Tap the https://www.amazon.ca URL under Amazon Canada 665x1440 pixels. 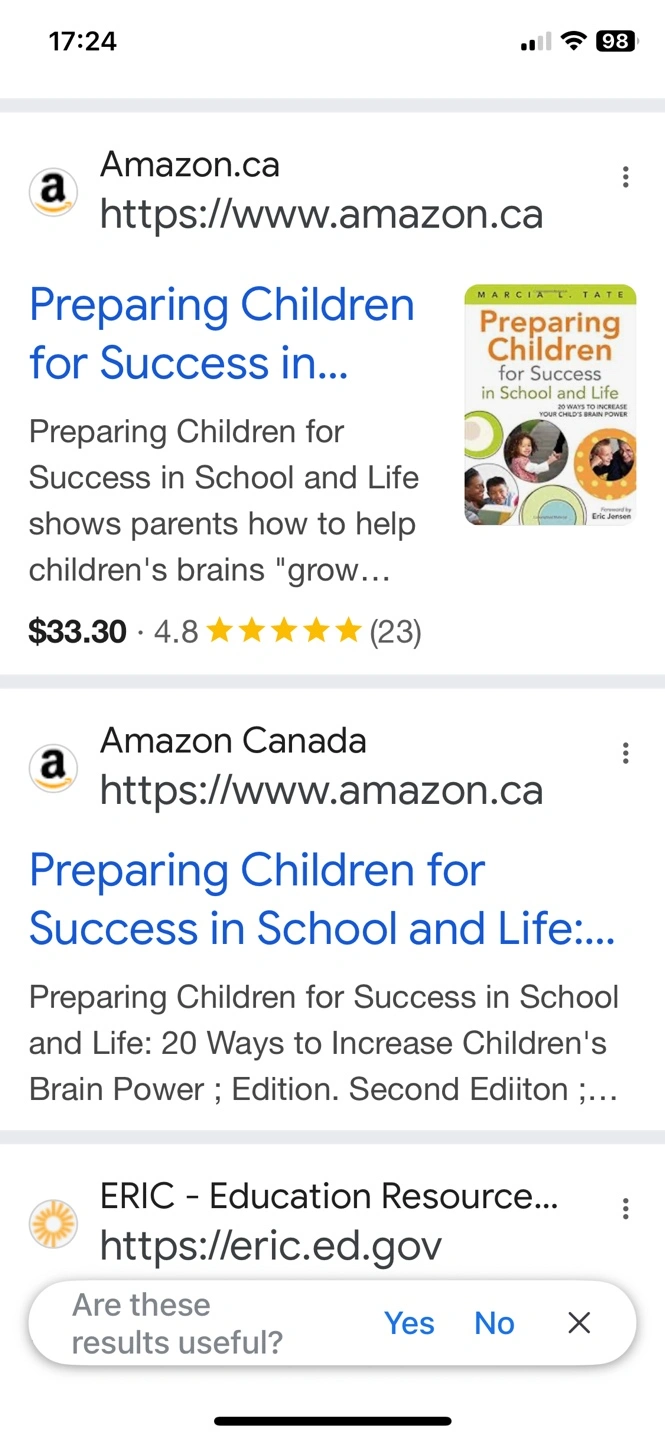click(321, 790)
